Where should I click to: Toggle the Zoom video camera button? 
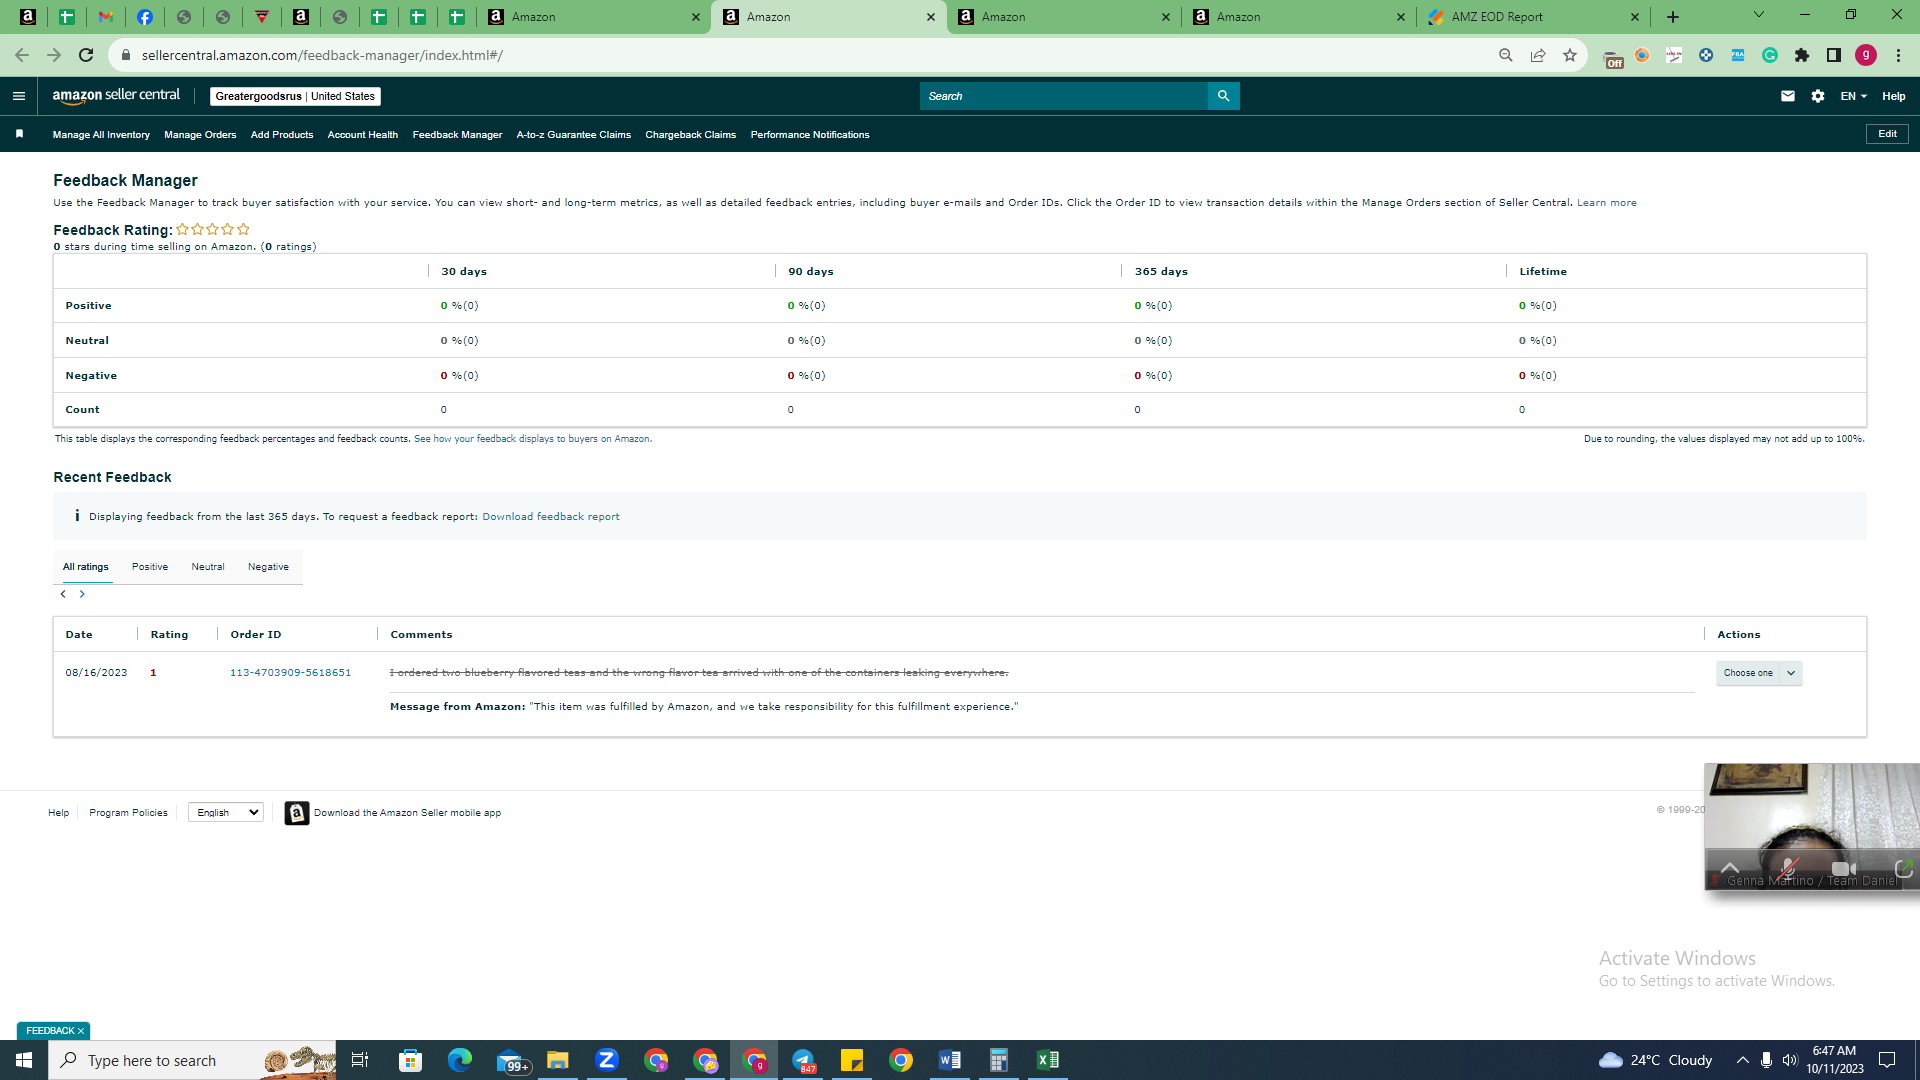1844,868
